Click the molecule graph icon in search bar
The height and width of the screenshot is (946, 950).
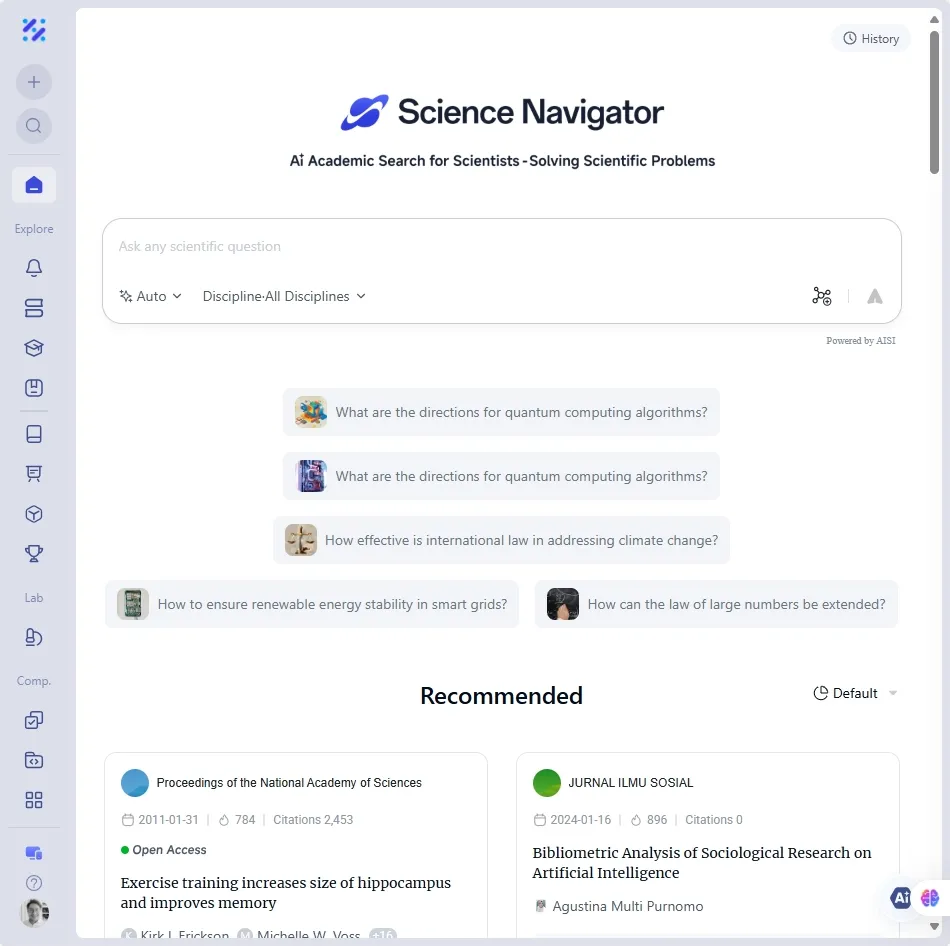coord(822,296)
